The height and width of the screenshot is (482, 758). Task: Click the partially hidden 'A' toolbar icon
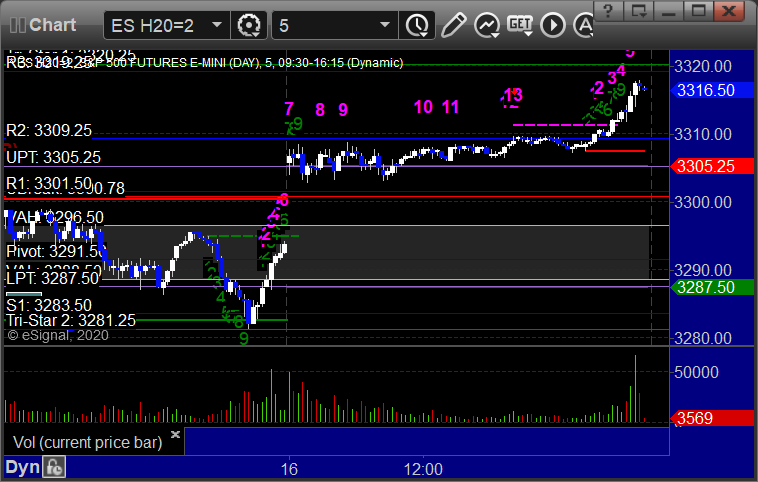[x=584, y=25]
